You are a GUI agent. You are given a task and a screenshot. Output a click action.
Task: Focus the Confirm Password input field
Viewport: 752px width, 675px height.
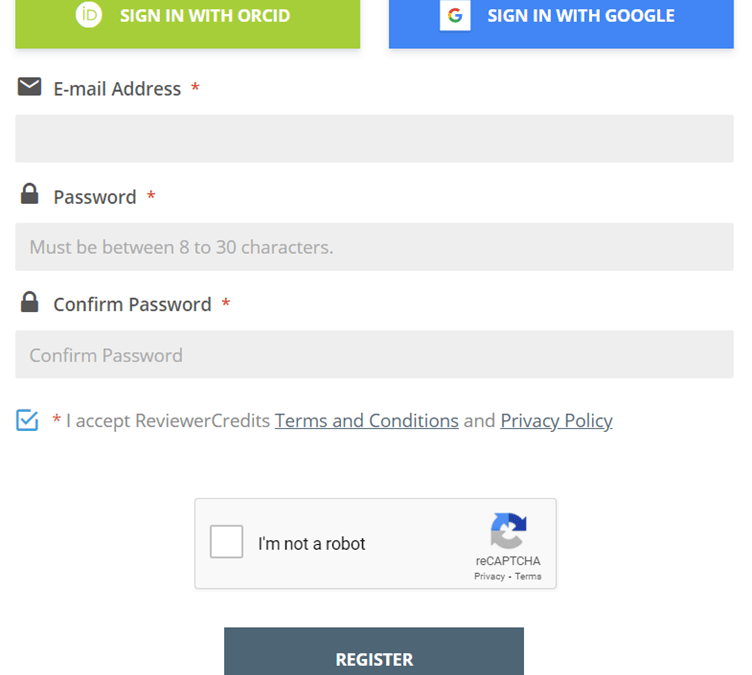[374, 355]
